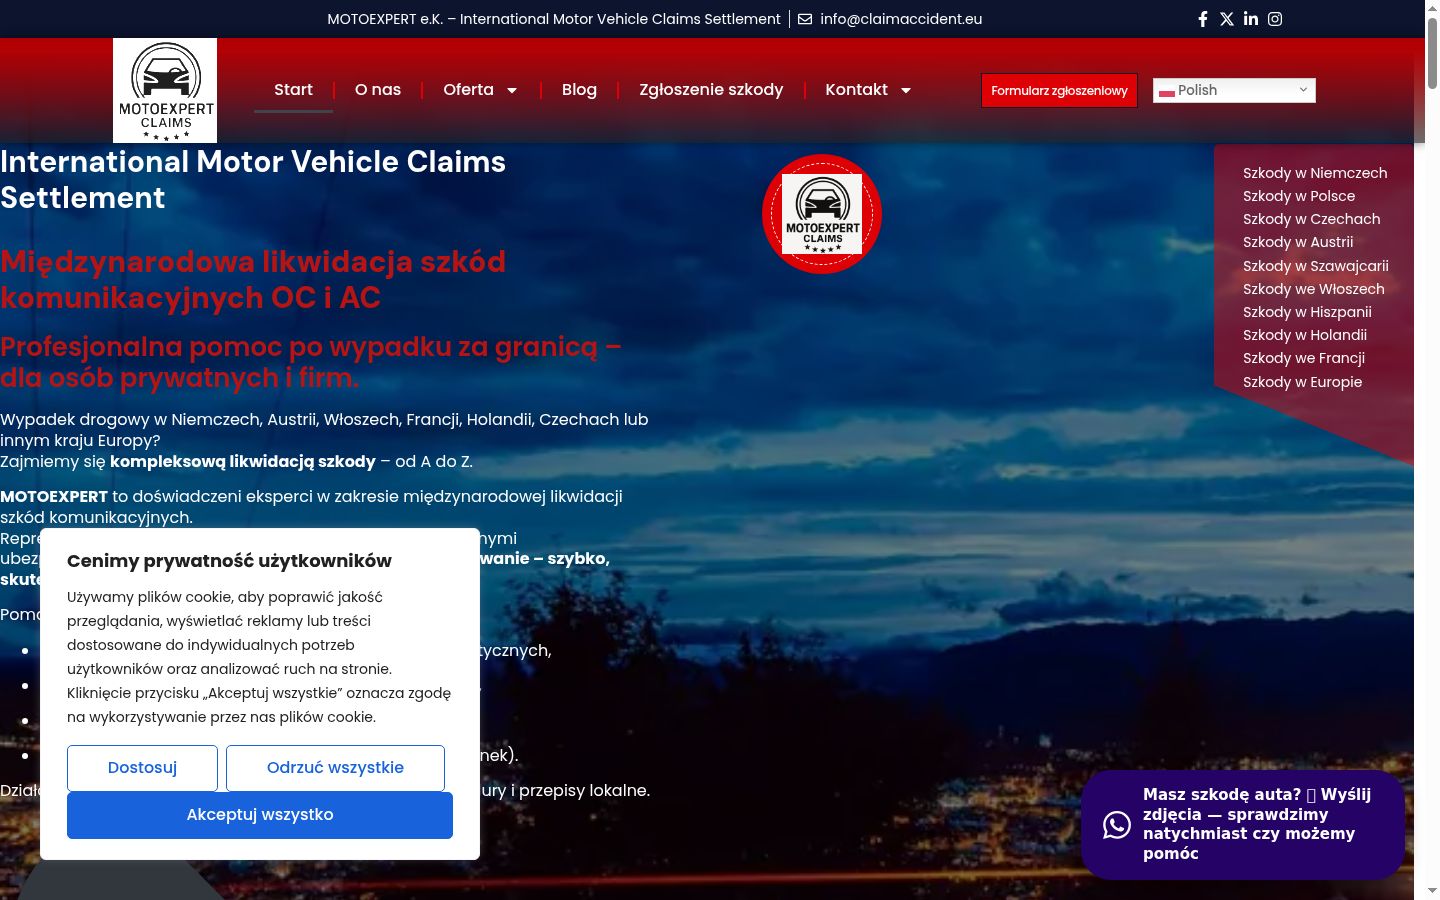
Task: Open the Polish language dropdown
Action: [x=1234, y=90]
